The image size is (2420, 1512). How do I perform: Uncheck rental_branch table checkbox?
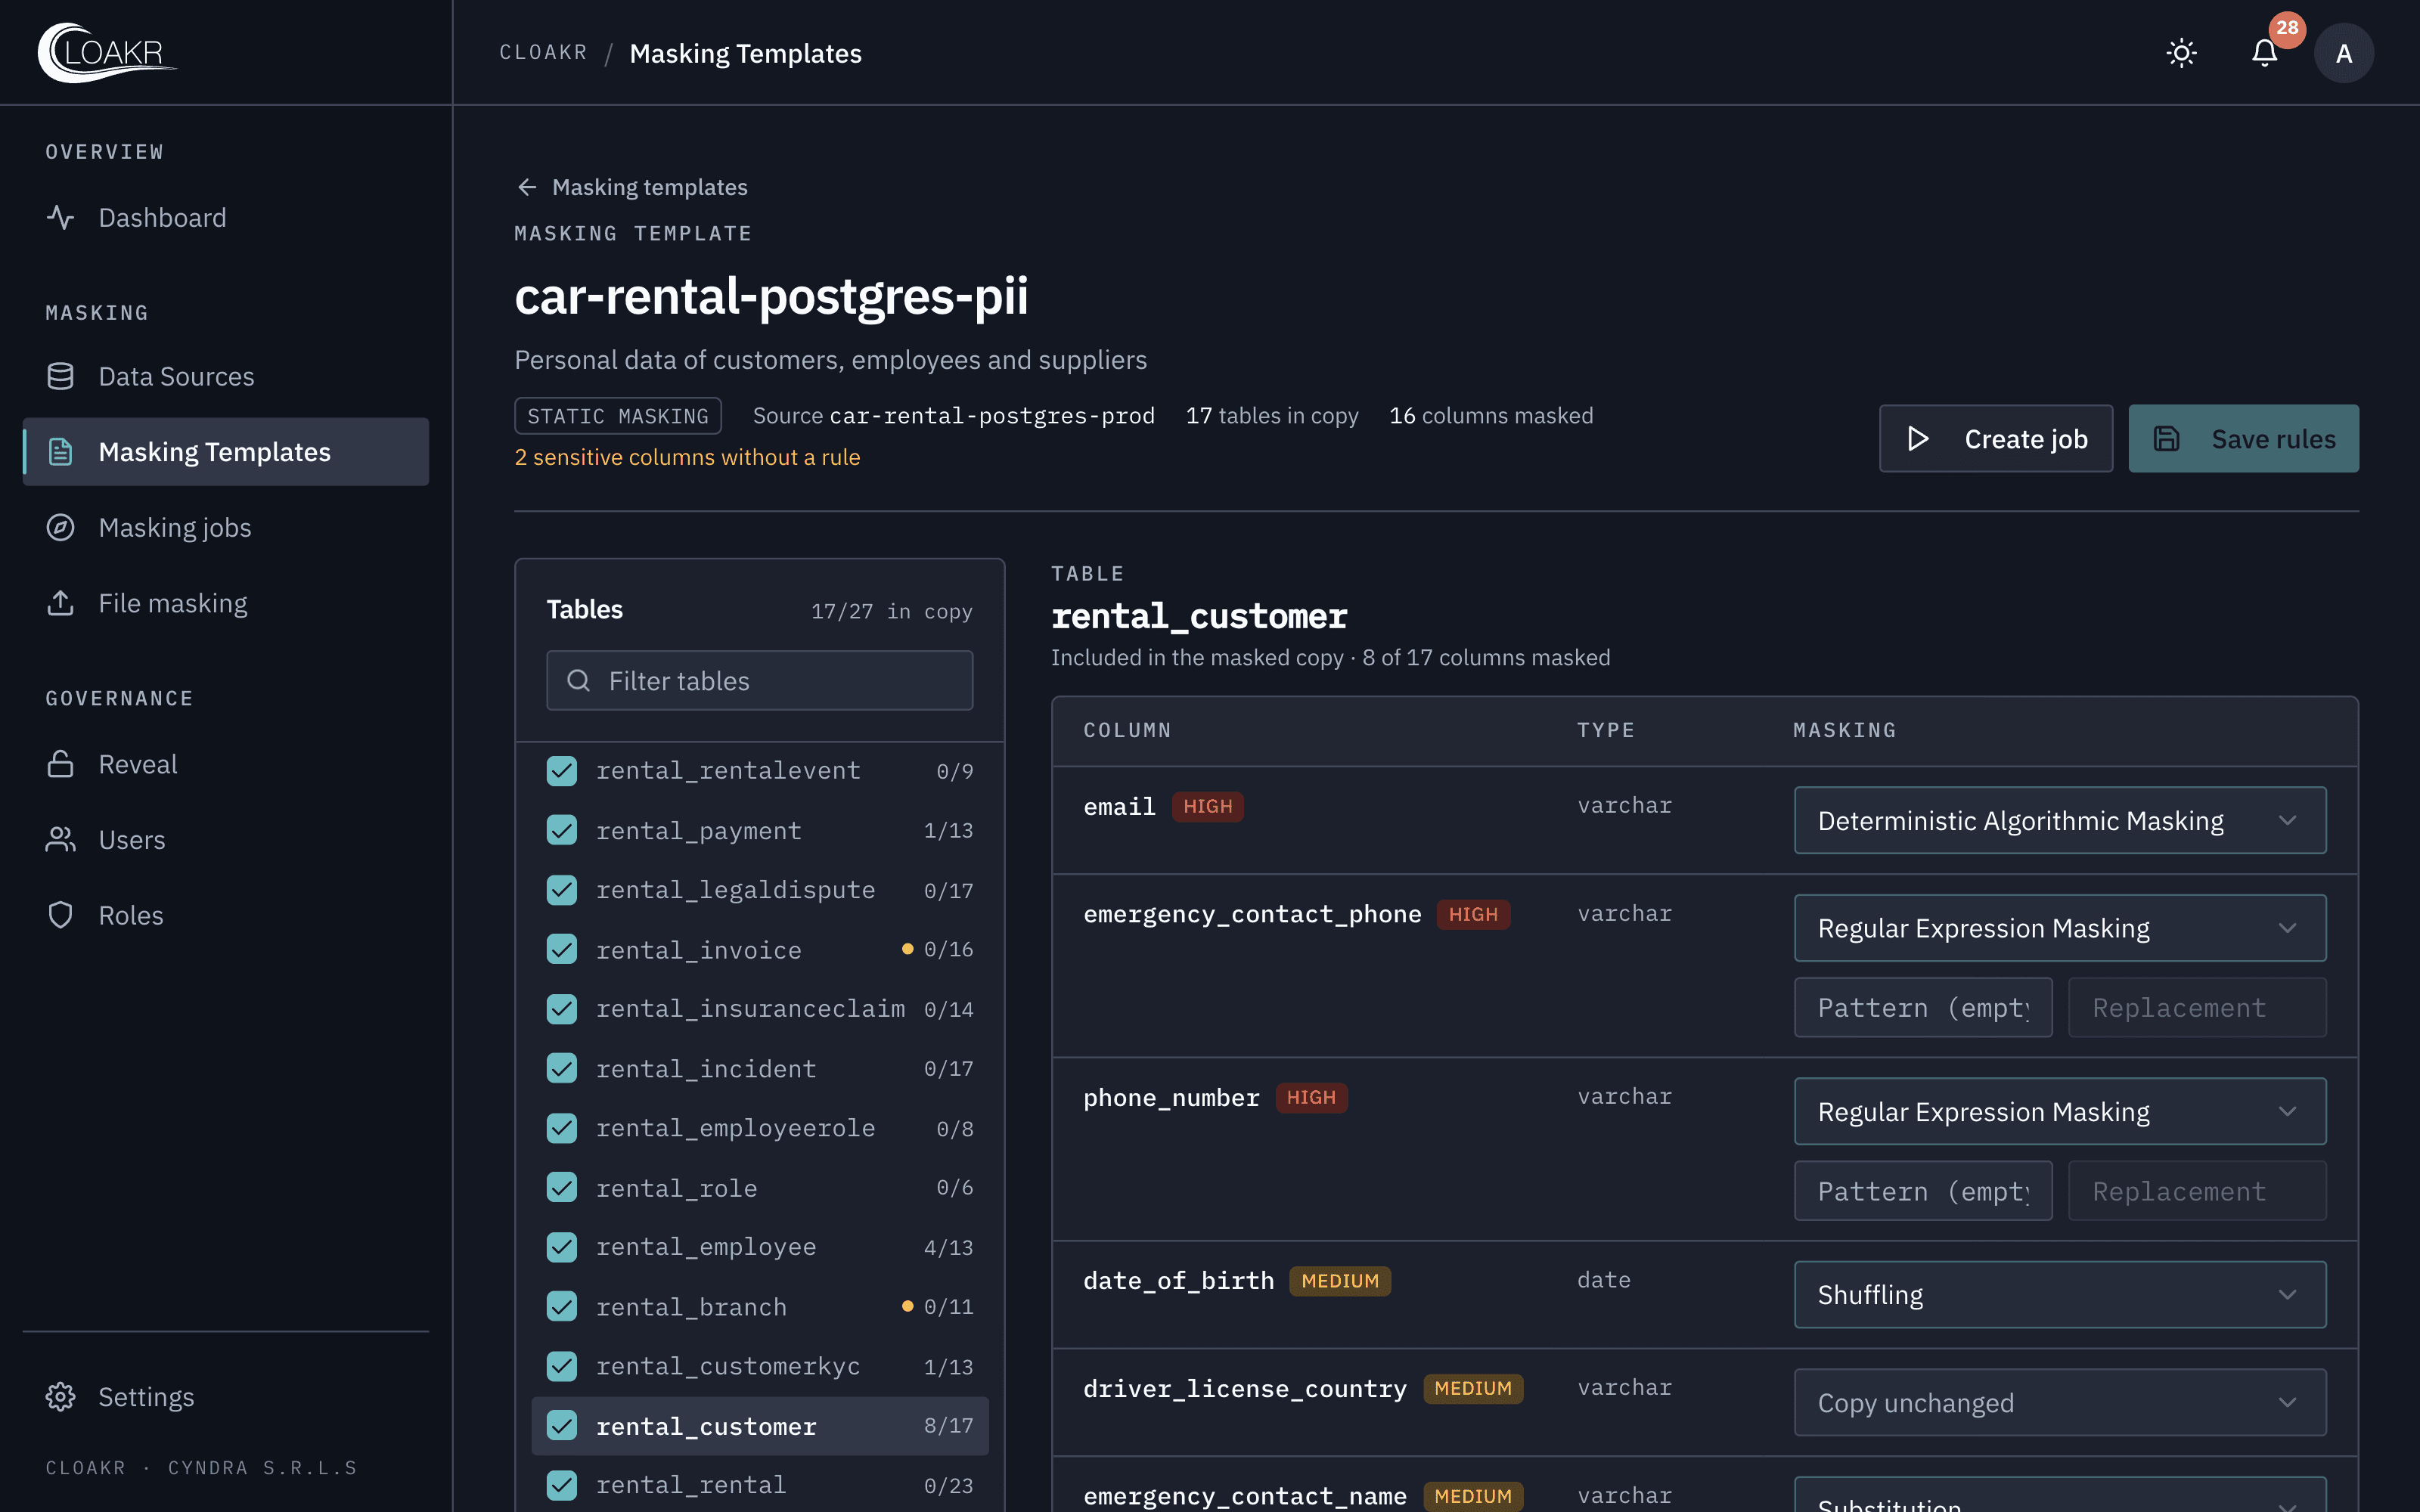click(x=562, y=1306)
